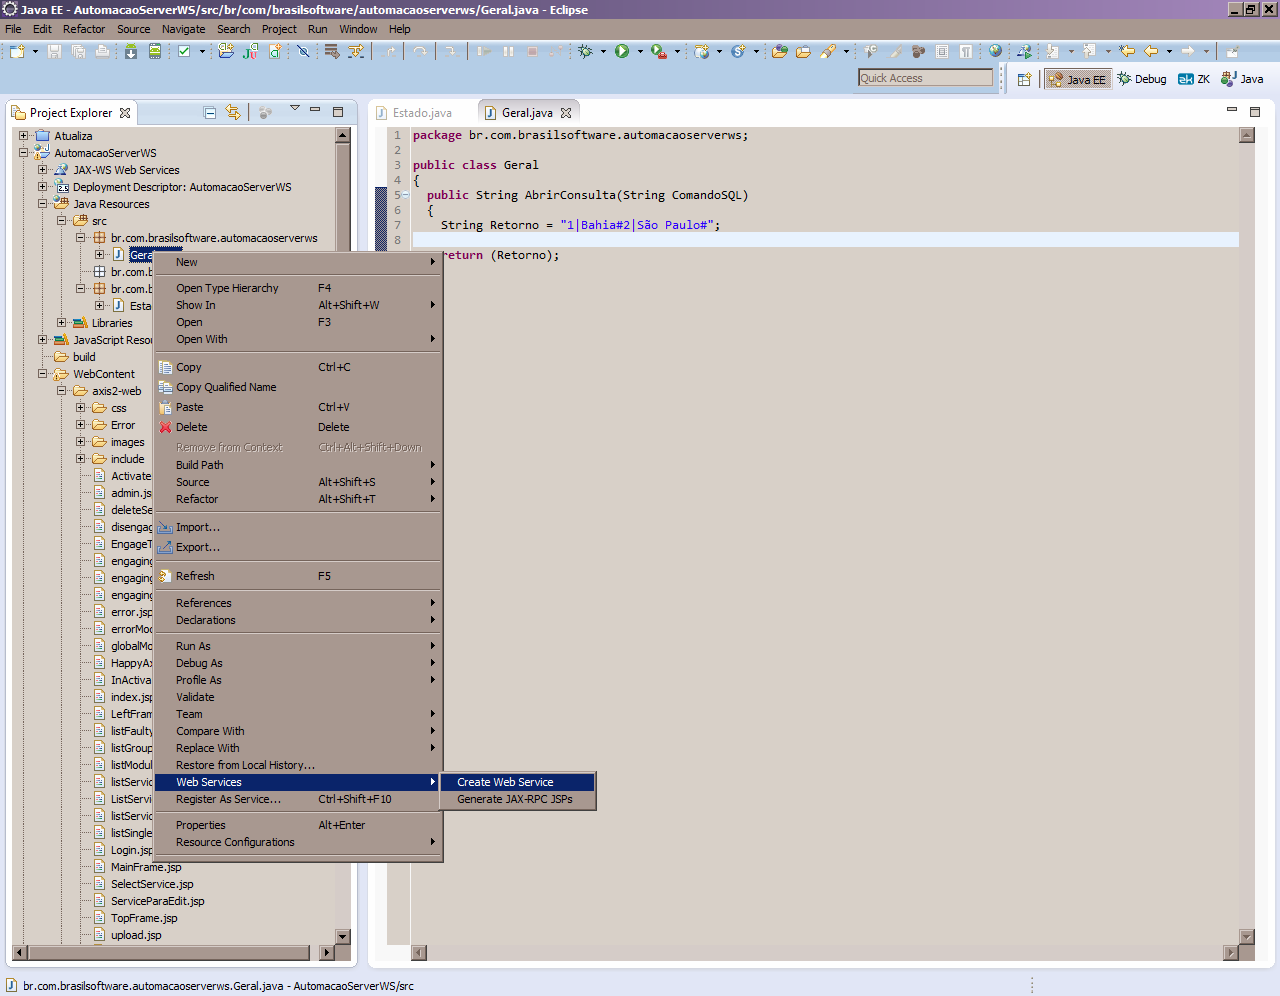Toggle the checkbox task toolbar icon
This screenshot has height=996, width=1280.
pyautogui.click(x=184, y=51)
